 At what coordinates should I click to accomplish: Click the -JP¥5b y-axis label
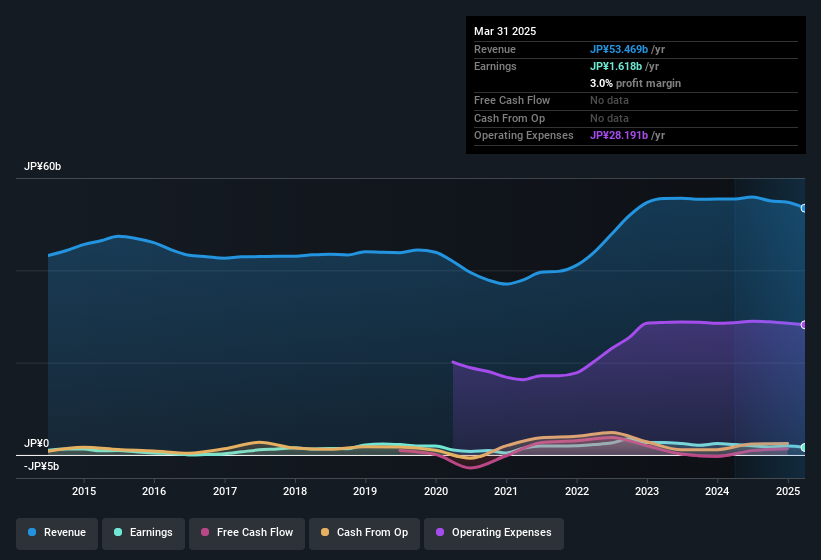(x=41, y=466)
